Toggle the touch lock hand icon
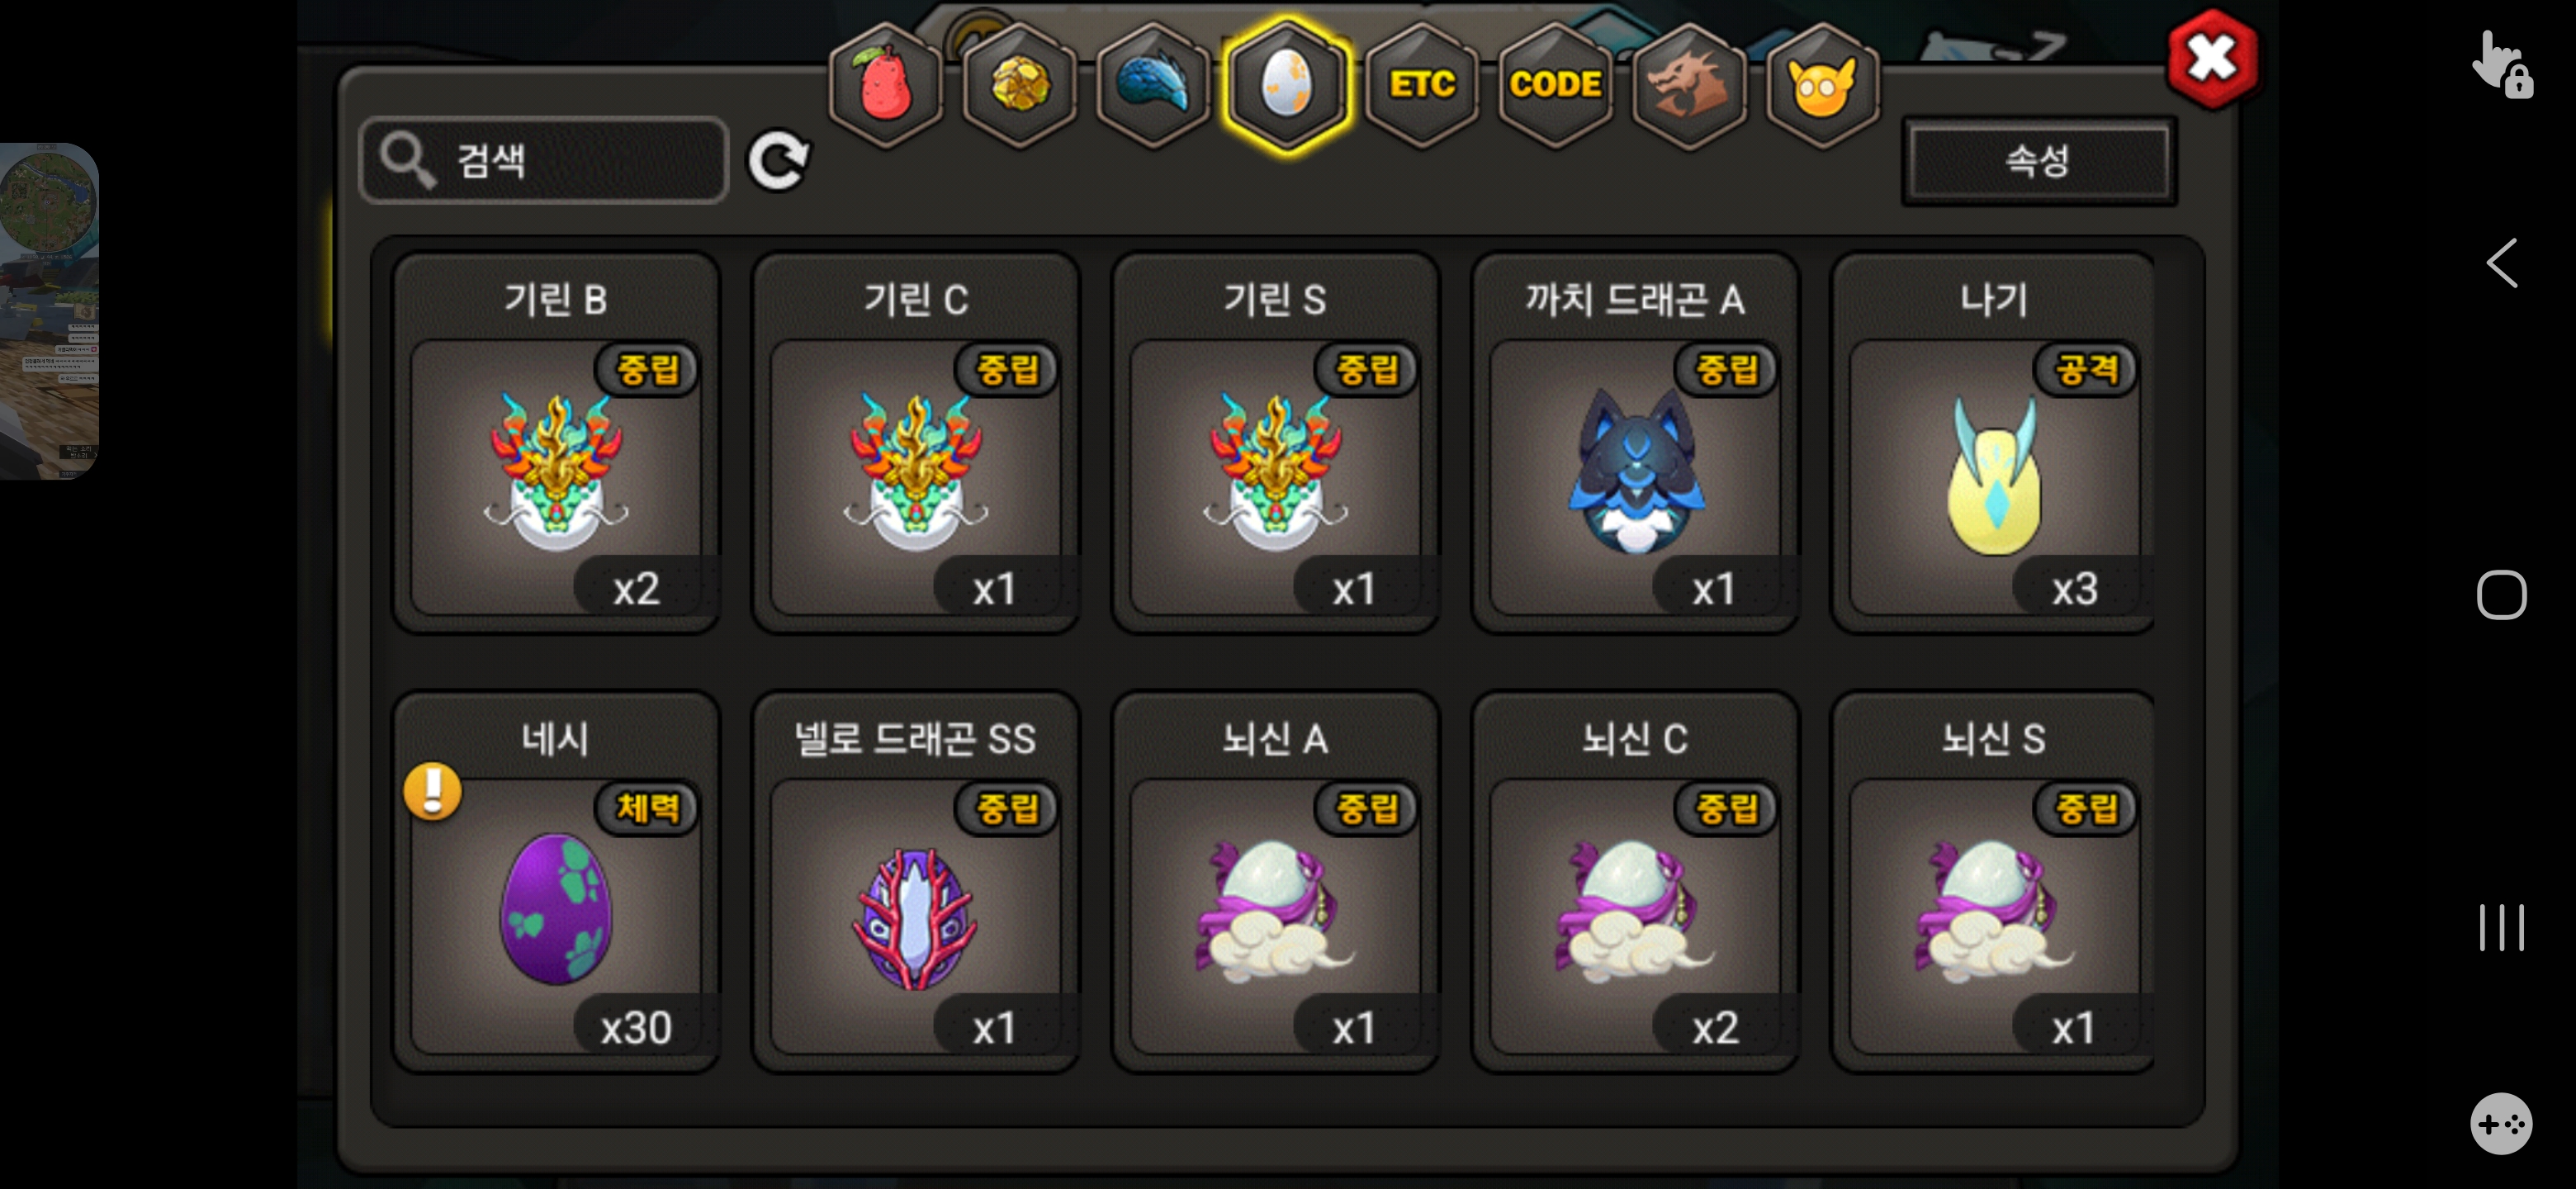Screen dimensions: 2576x1189 click(2502, 64)
